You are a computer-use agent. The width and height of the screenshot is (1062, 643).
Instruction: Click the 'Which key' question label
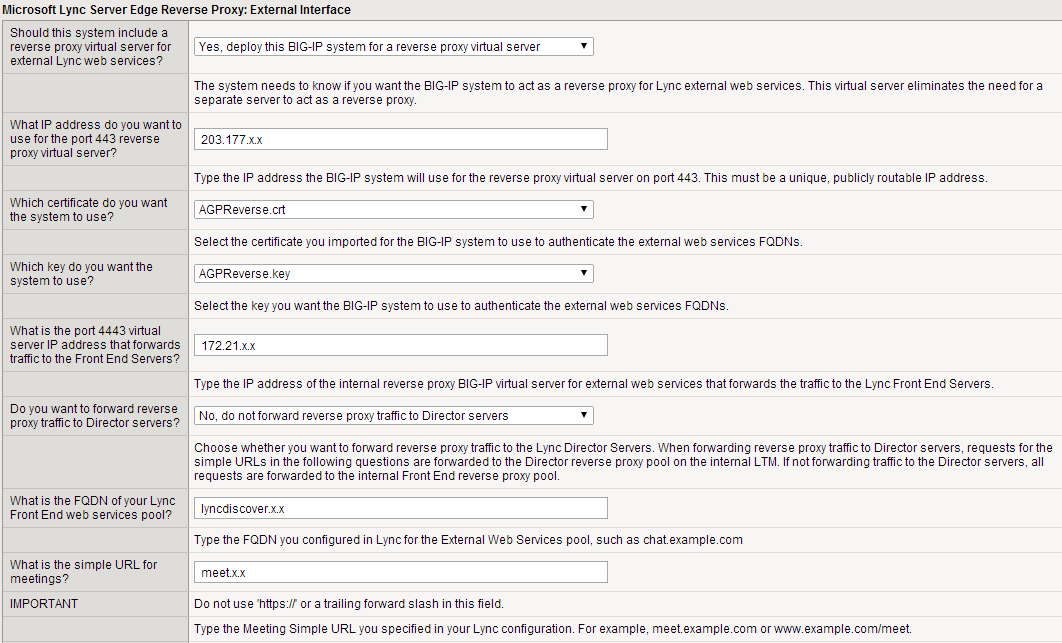pos(81,273)
